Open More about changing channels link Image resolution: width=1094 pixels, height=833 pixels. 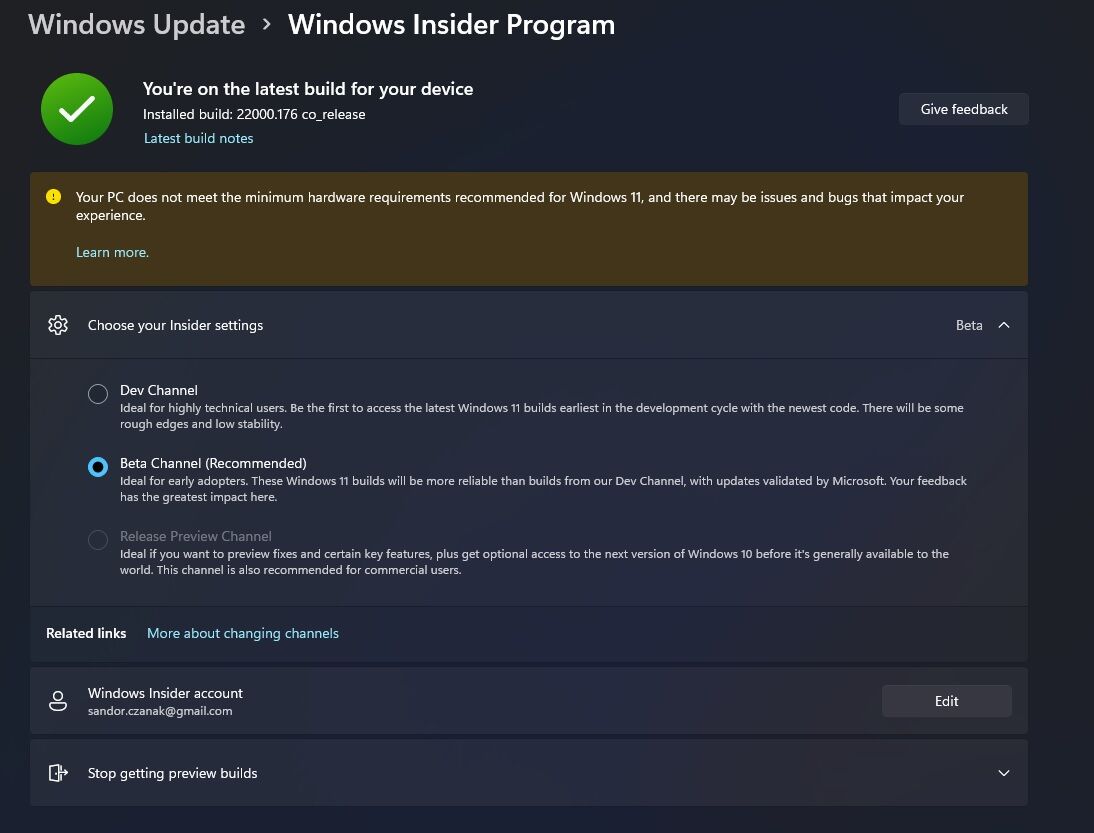[243, 633]
